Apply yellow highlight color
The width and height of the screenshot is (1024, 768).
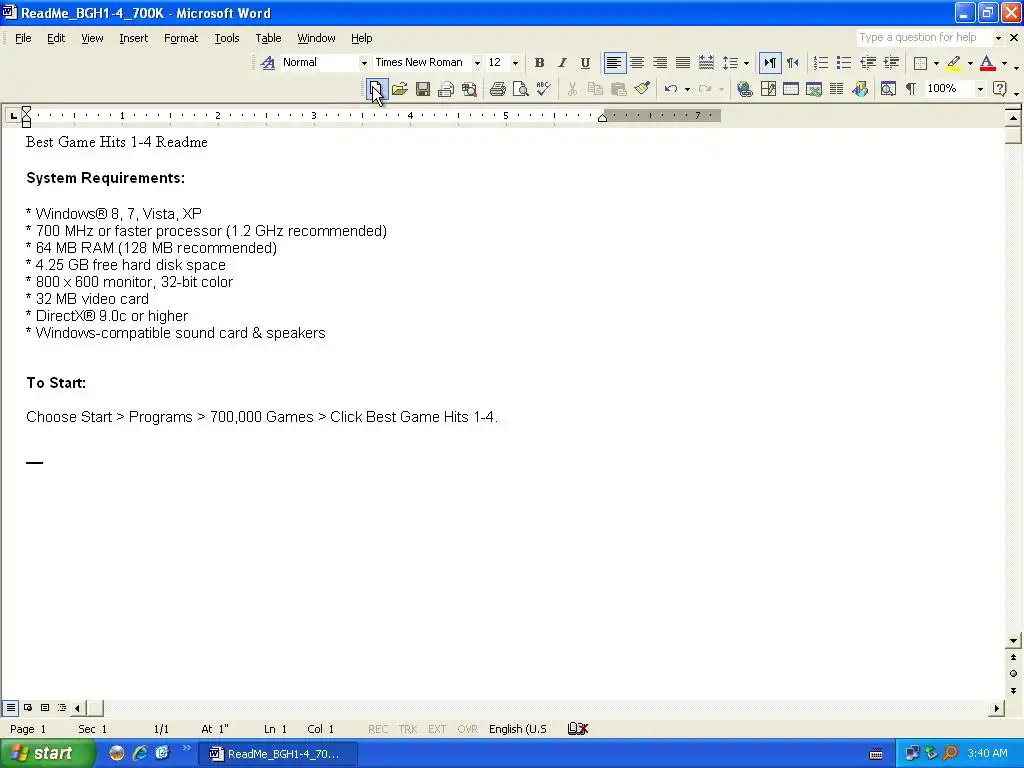(x=953, y=63)
